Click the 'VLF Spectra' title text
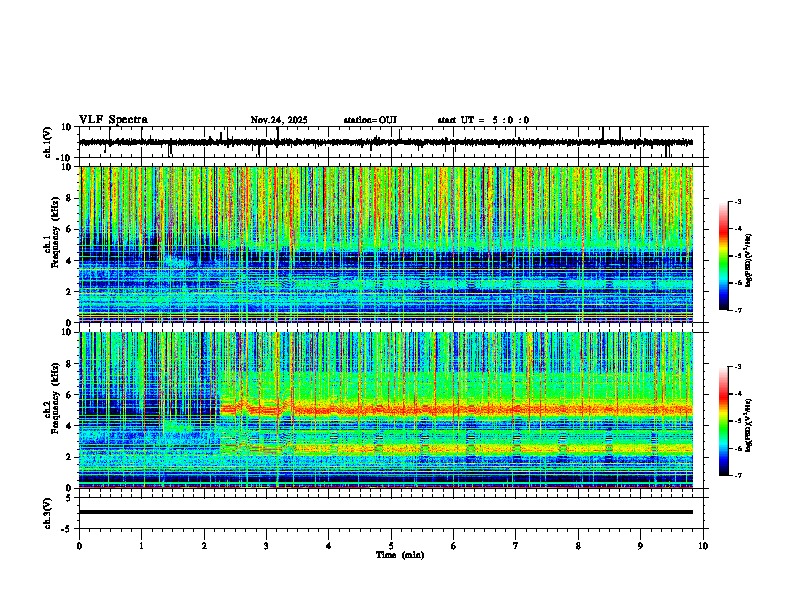The image size is (792, 612). click(x=113, y=120)
